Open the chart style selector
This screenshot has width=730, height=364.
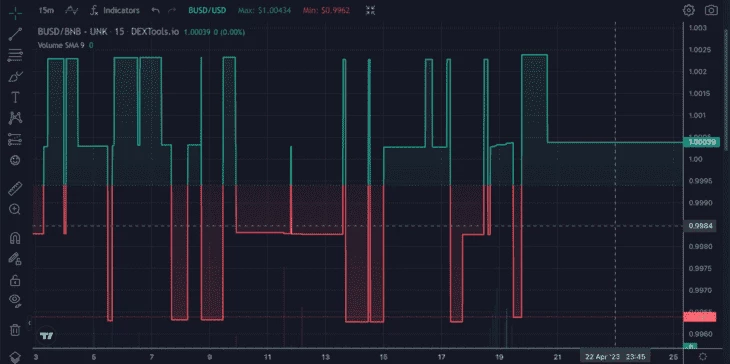coord(71,10)
